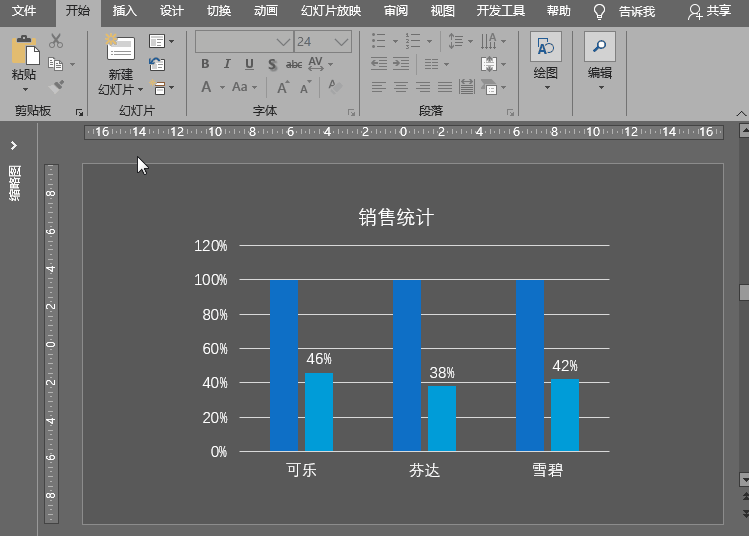Viewport: 749px width, 536px height.
Task: Click the slide Section icon
Action: [157, 87]
